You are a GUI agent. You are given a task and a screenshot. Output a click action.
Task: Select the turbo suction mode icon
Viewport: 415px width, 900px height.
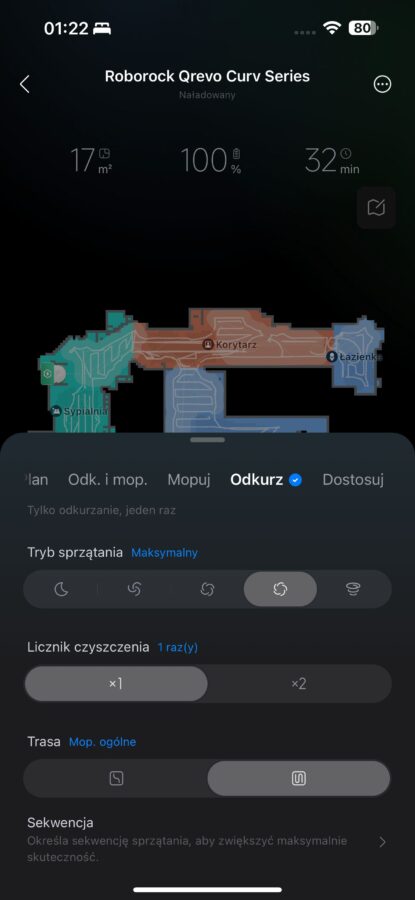(x=207, y=589)
